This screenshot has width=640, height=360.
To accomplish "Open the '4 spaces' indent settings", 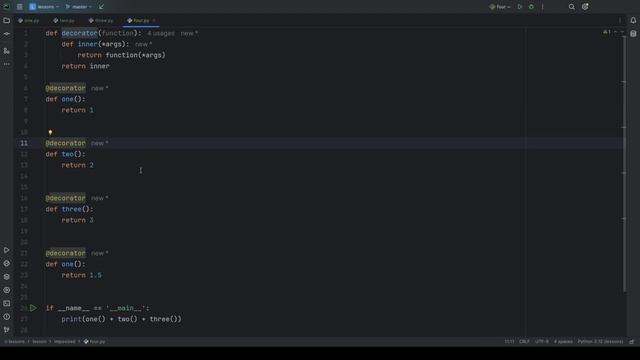I will coord(563,341).
